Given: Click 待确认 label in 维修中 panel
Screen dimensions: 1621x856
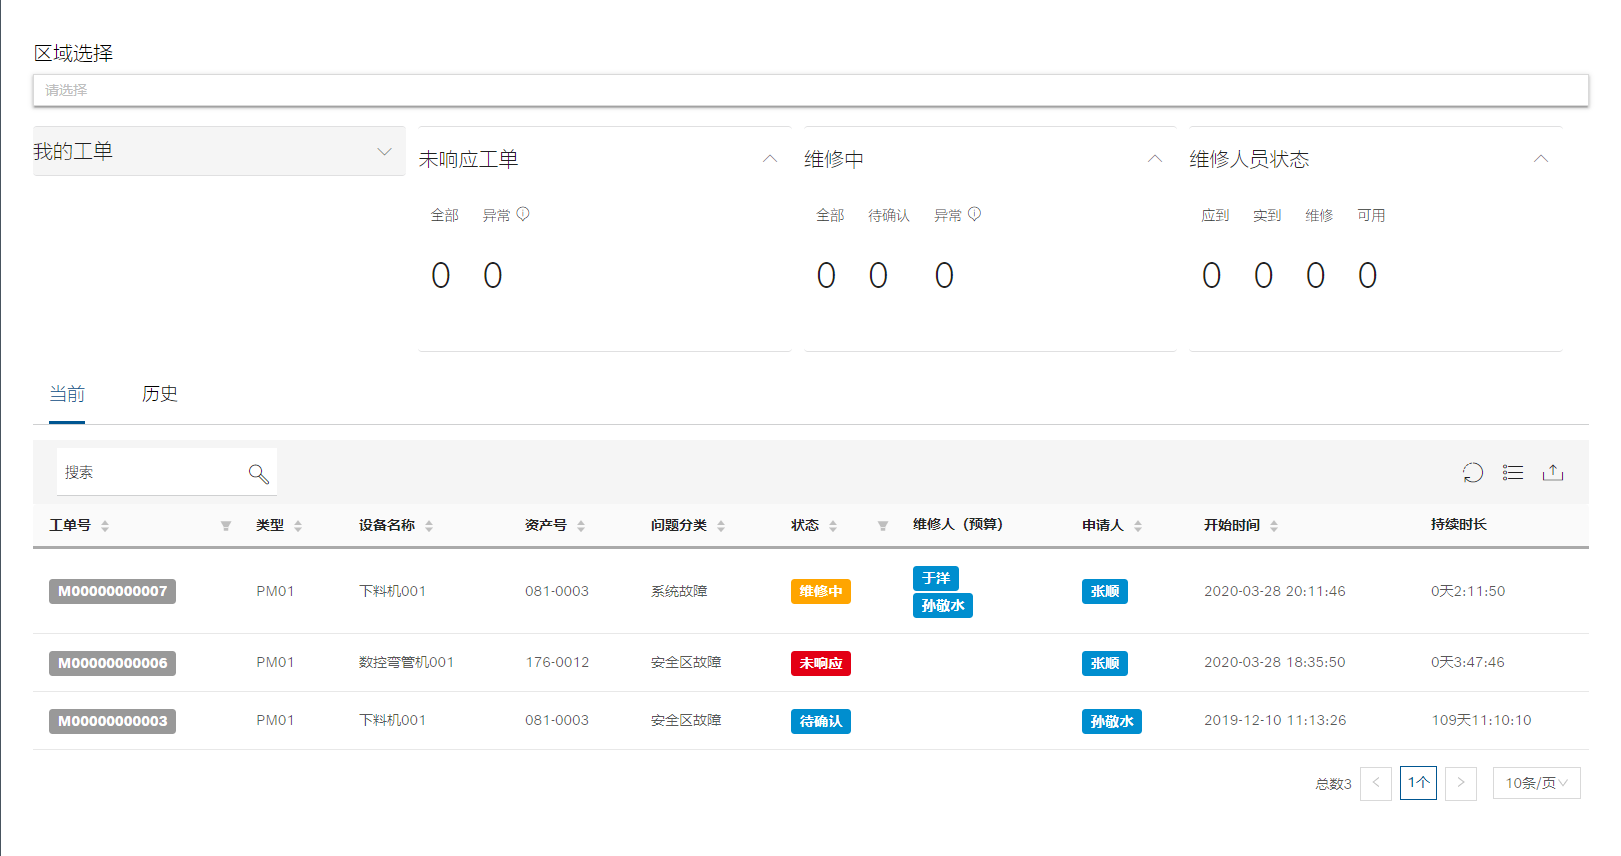Looking at the screenshot, I should 889,215.
